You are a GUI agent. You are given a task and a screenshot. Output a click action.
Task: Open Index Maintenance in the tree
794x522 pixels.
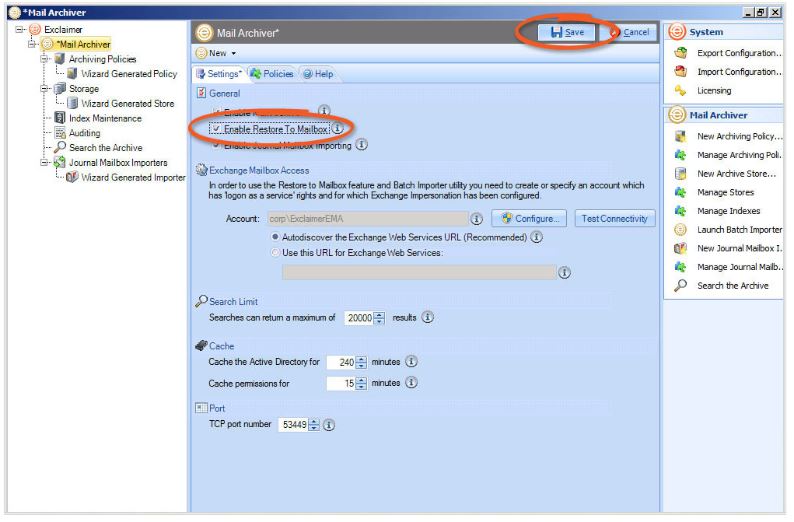105,118
